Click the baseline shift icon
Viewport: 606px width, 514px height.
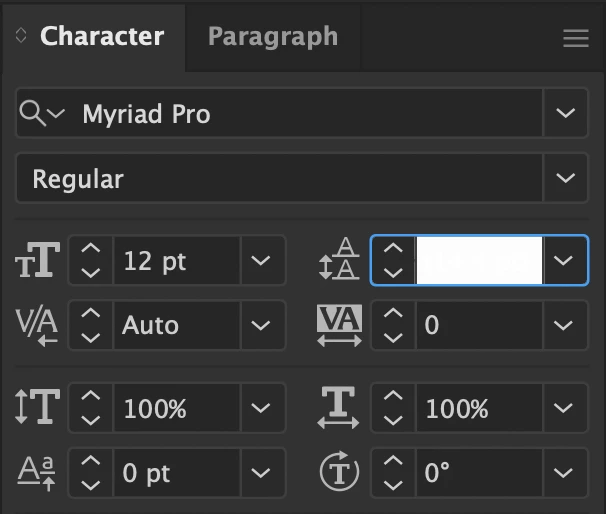38,472
